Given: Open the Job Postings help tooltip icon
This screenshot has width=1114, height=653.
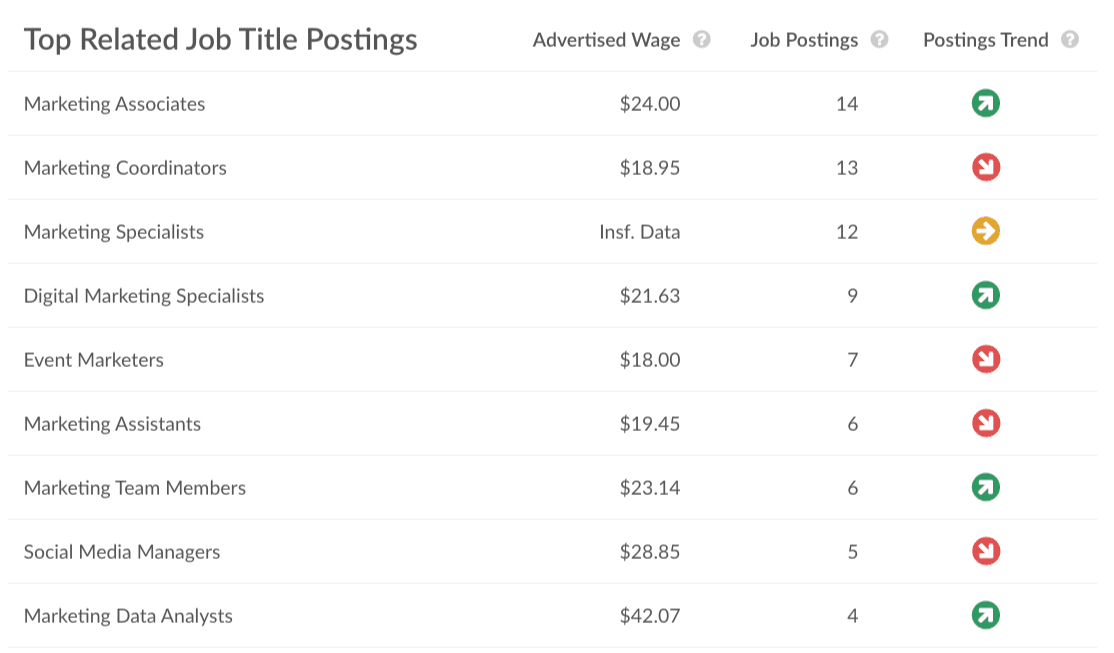Looking at the screenshot, I should (x=878, y=40).
